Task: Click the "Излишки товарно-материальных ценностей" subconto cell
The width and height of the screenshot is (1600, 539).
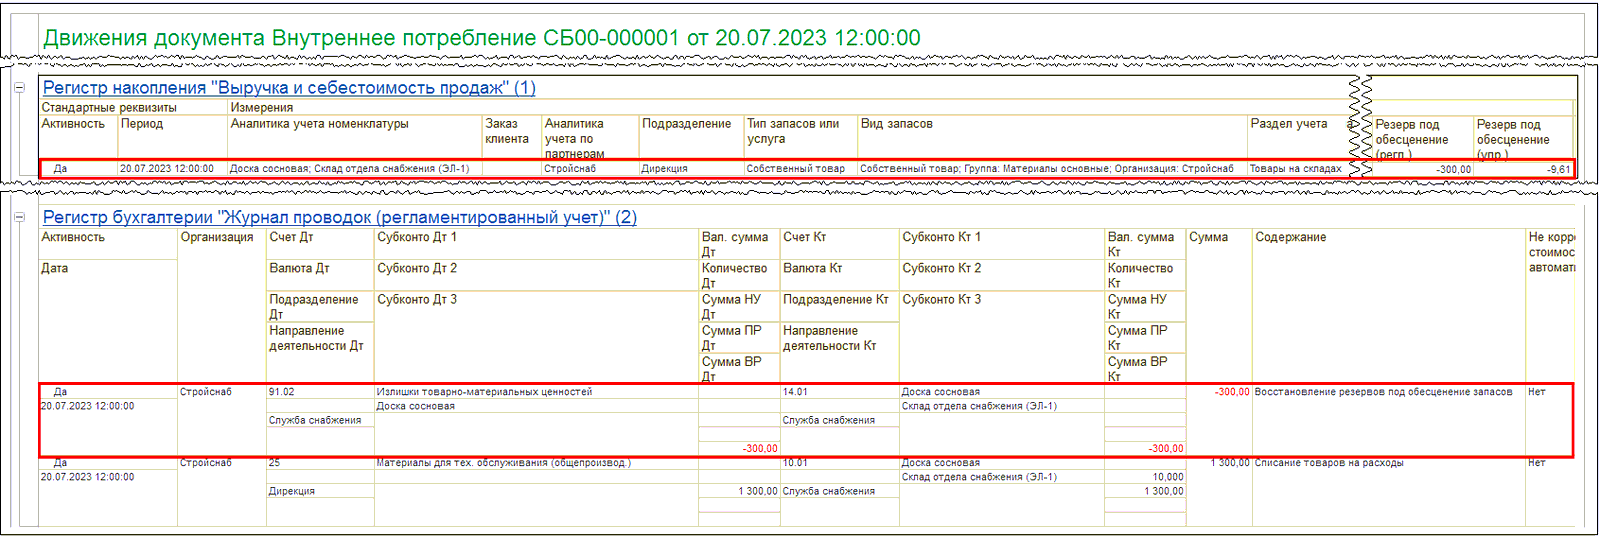Action: point(484,392)
